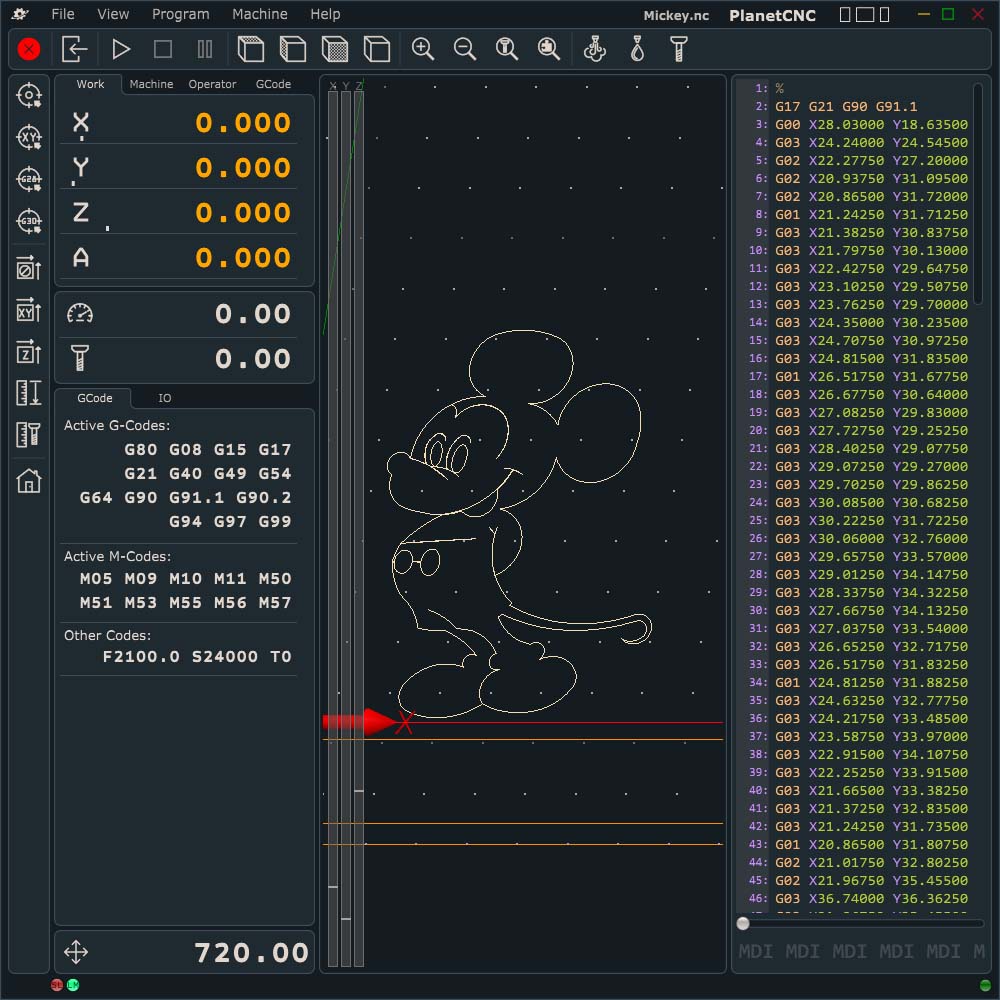
Task: Select G-code line 17 in the listing
Action: [x=870, y=377]
